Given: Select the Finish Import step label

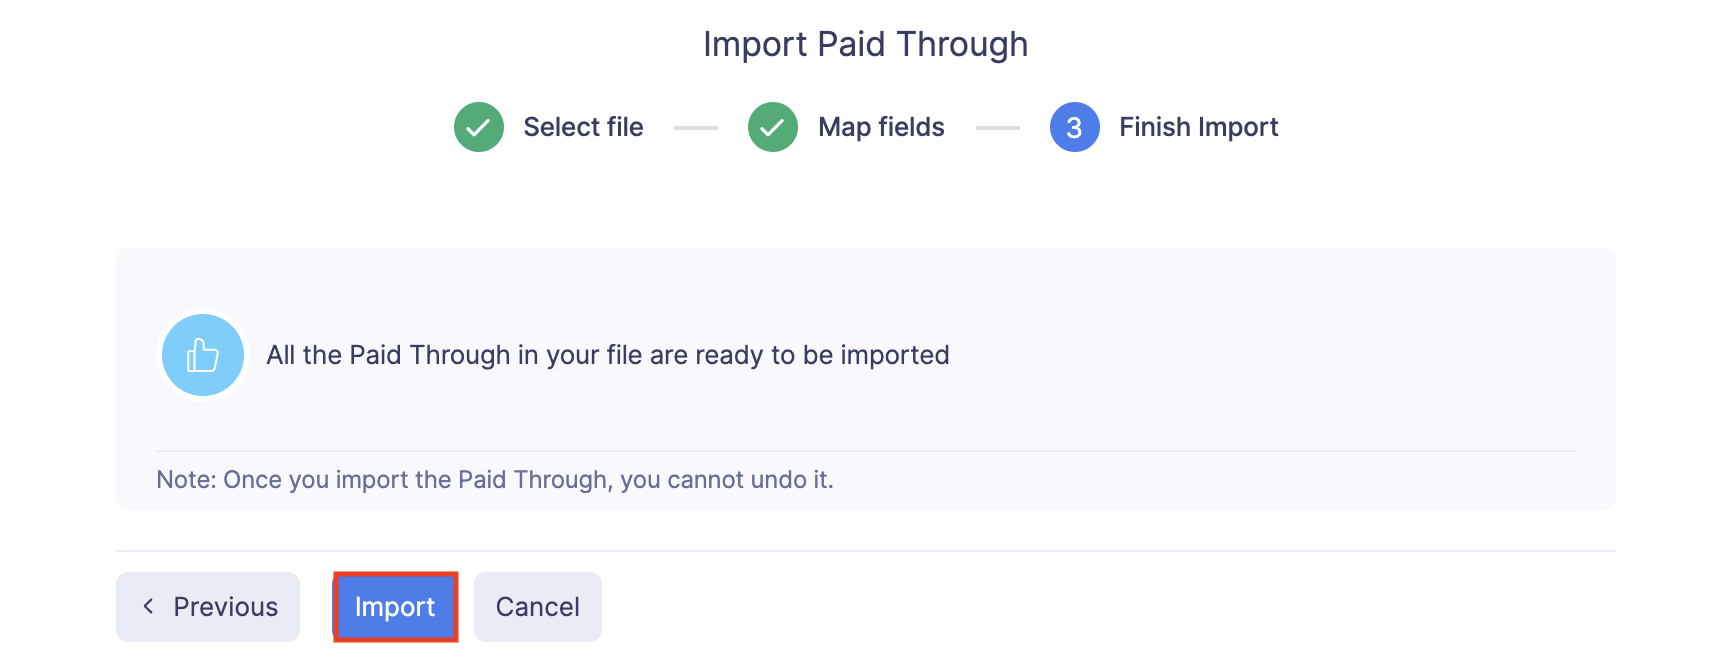Looking at the screenshot, I should point(1199,127).
